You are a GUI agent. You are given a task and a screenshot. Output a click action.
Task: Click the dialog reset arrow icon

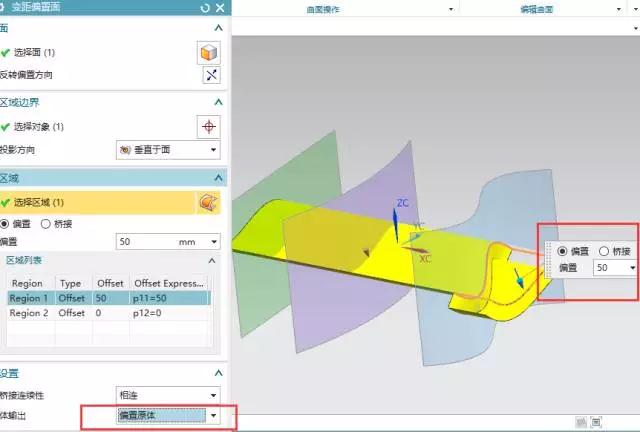click(205, 8)
